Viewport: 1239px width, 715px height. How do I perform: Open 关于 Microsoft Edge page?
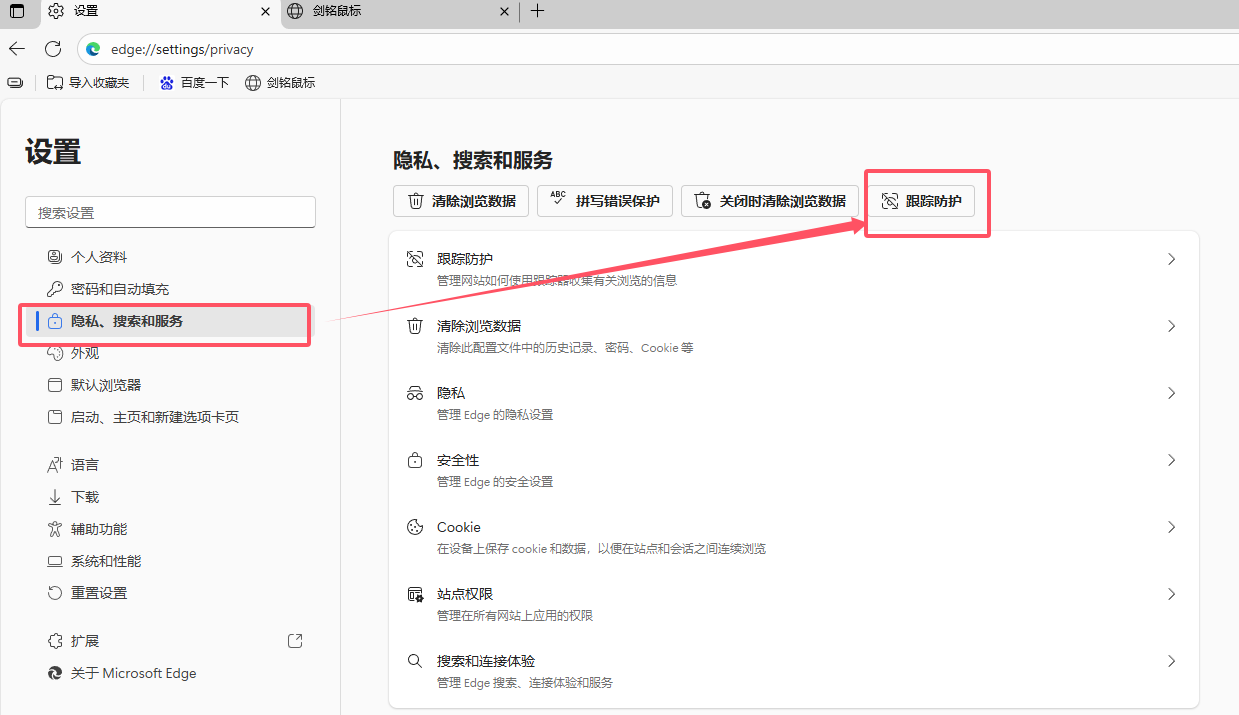point(133,673)
